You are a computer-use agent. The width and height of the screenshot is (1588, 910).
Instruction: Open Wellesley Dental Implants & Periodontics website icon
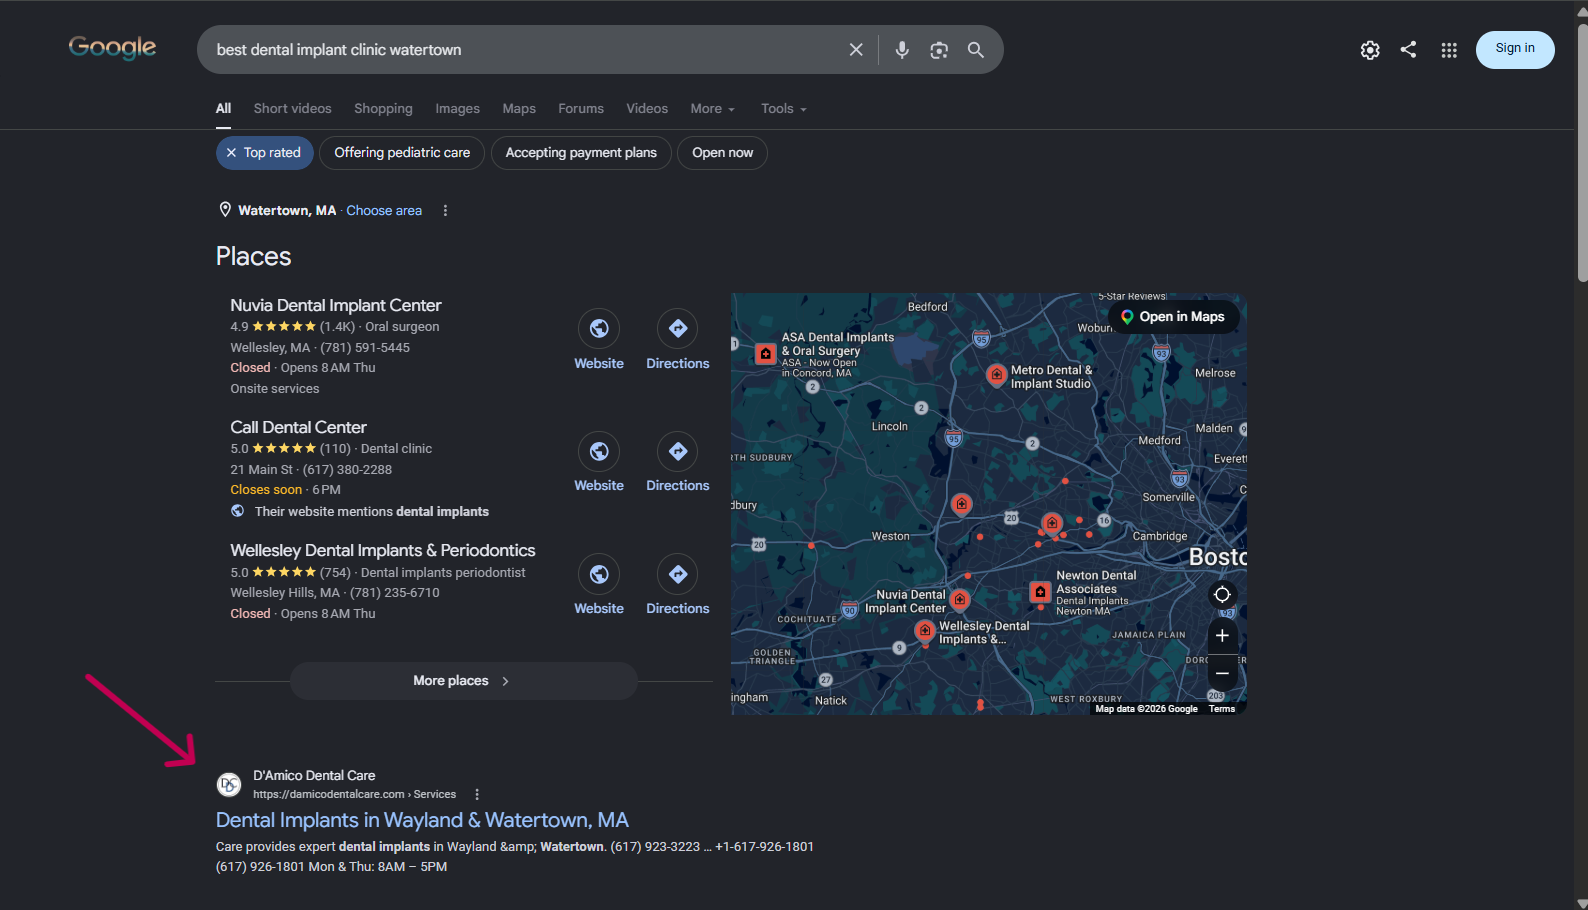pyautogui.click(x=599, y=574)
